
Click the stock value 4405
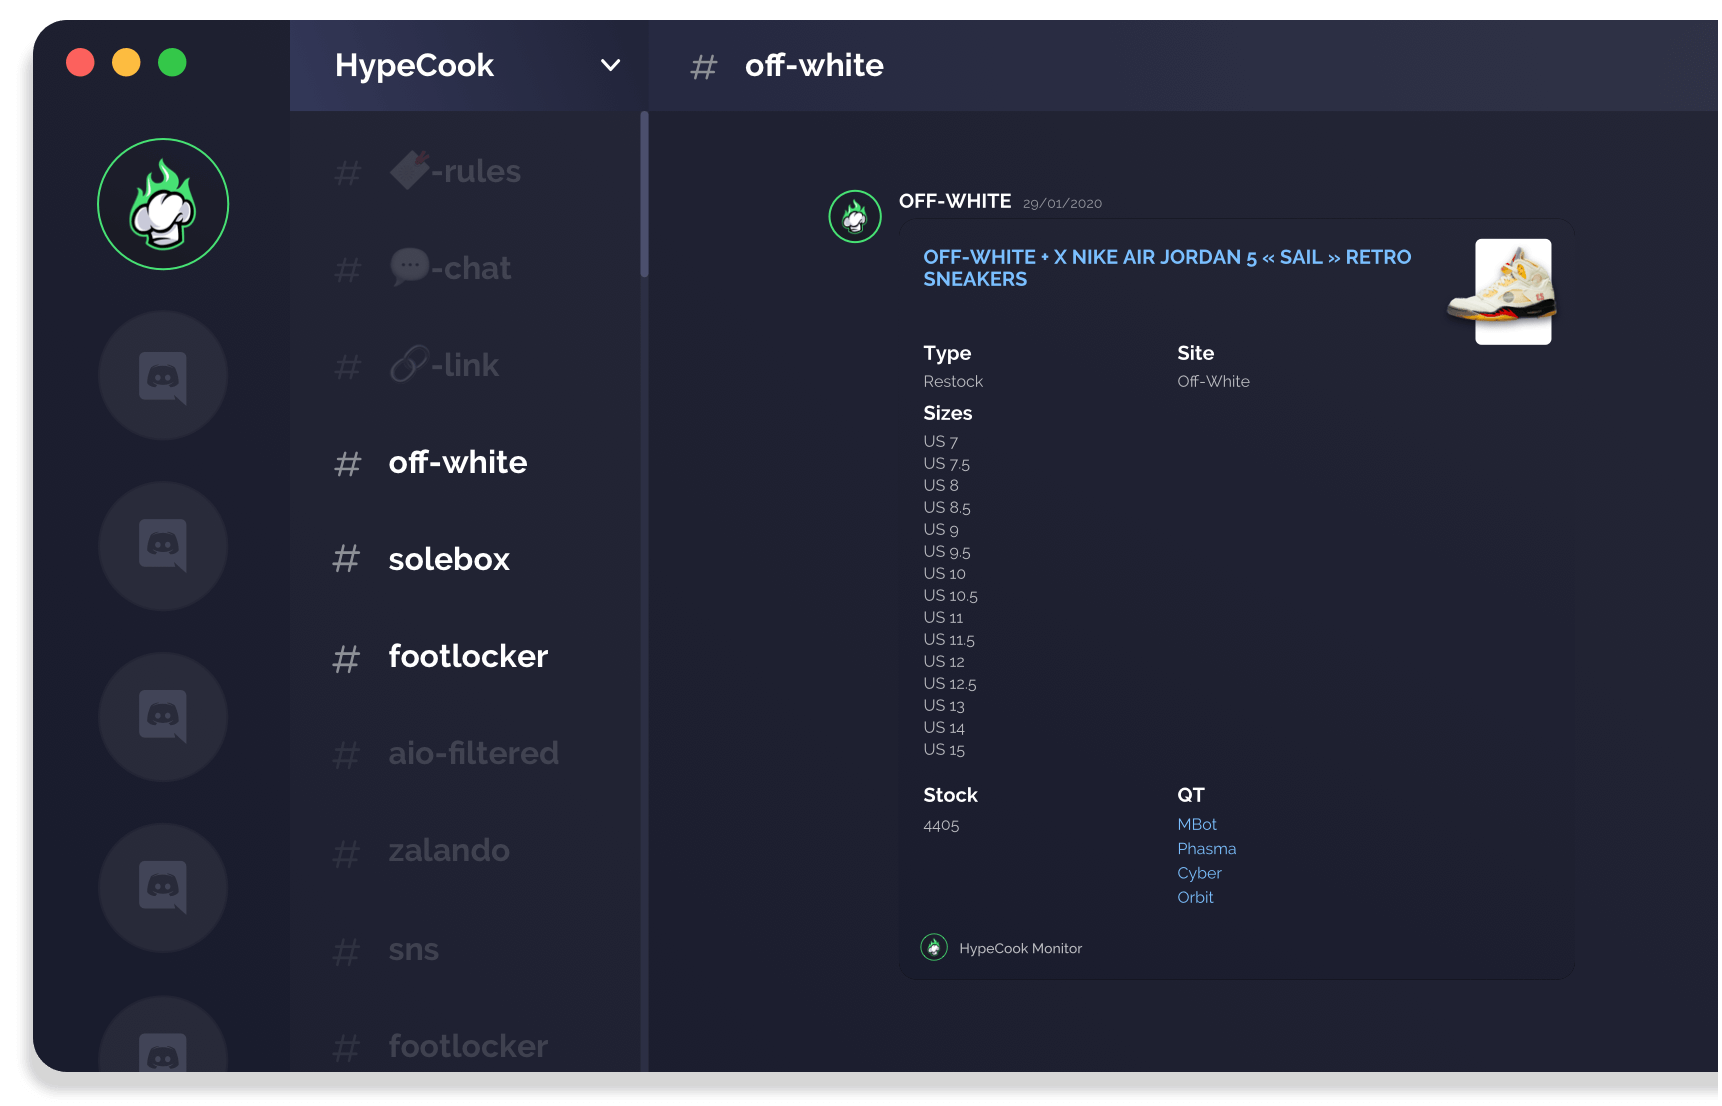click(x=941, y=825)
